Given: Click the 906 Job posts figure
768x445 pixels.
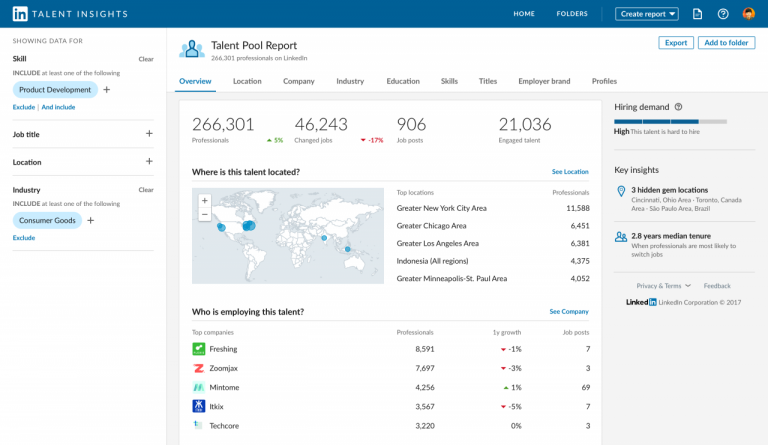Looking at the screenshot, I should click(411, 124).
